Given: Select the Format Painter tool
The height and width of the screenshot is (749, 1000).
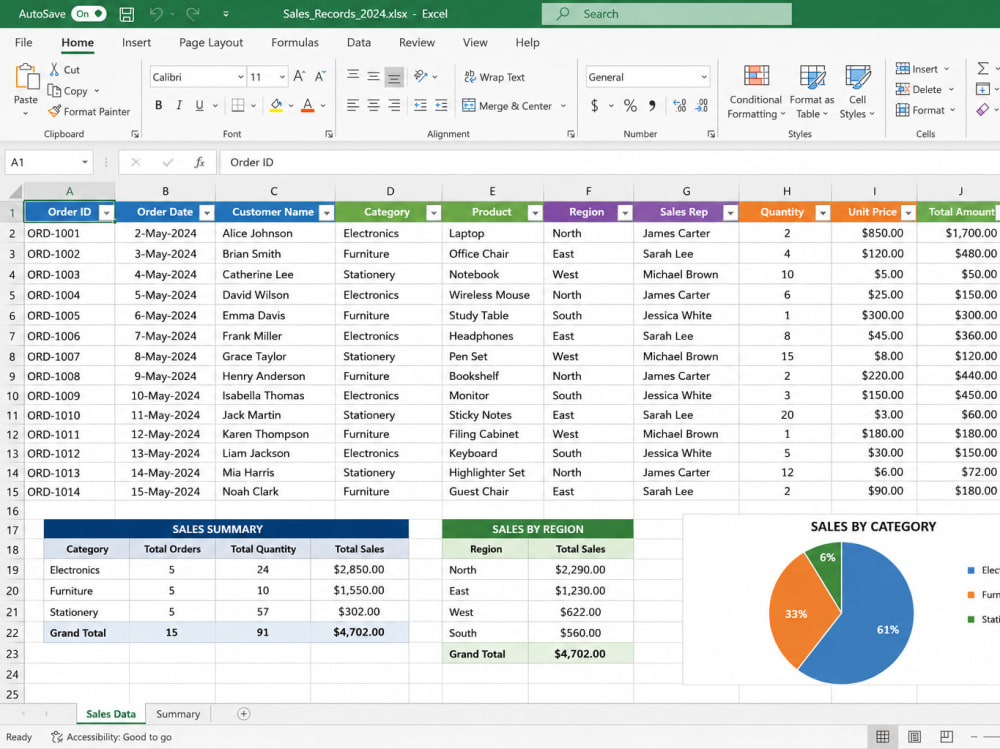Looking at the screenshot, I should [89, 111].
